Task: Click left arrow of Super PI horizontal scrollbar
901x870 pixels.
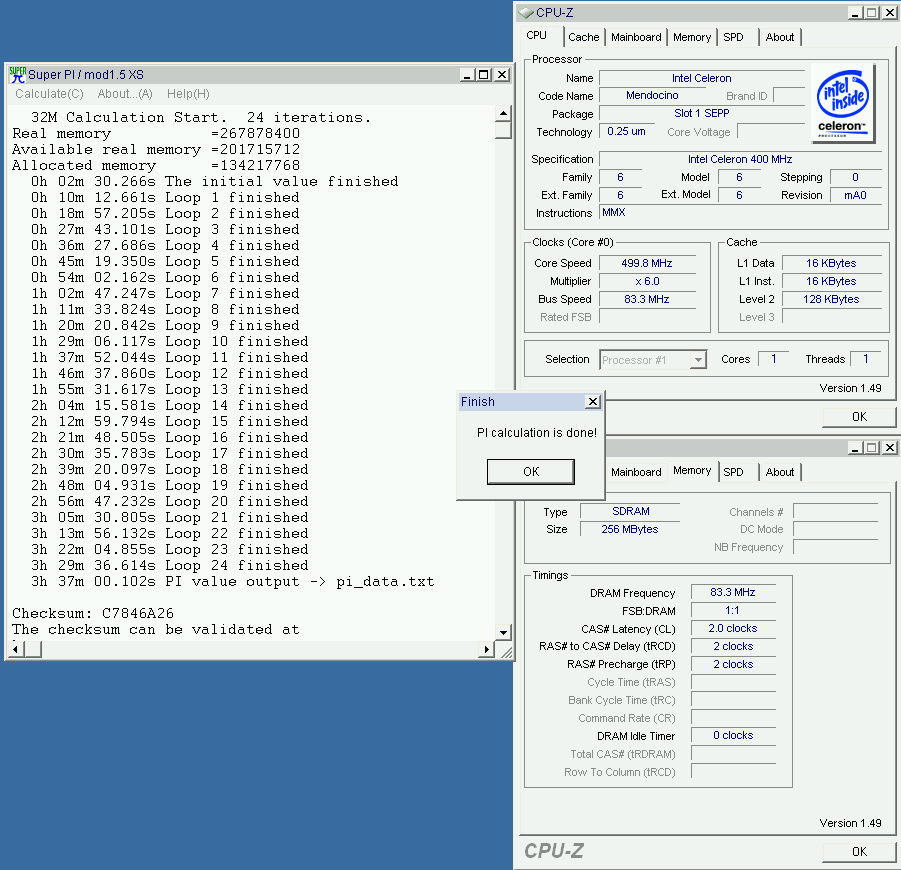Action: point(16,649)
